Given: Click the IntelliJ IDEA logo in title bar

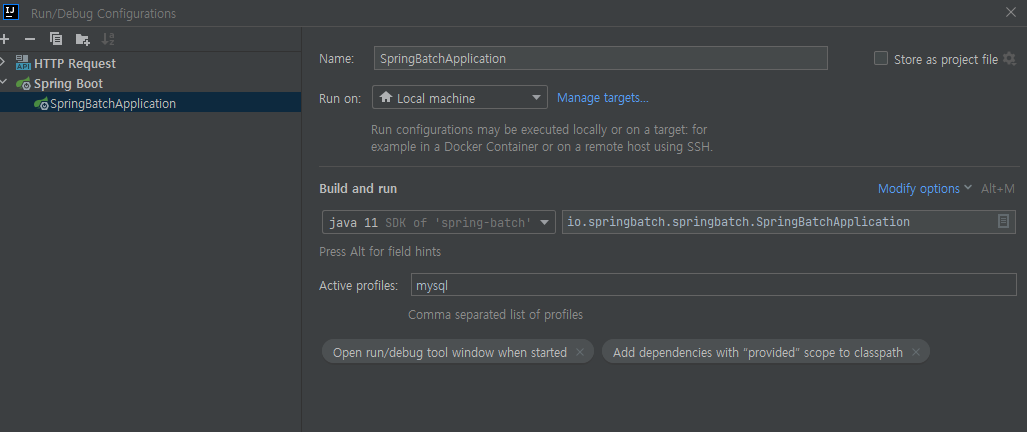Looking at the screenshot, I should (x=11, y=12).
